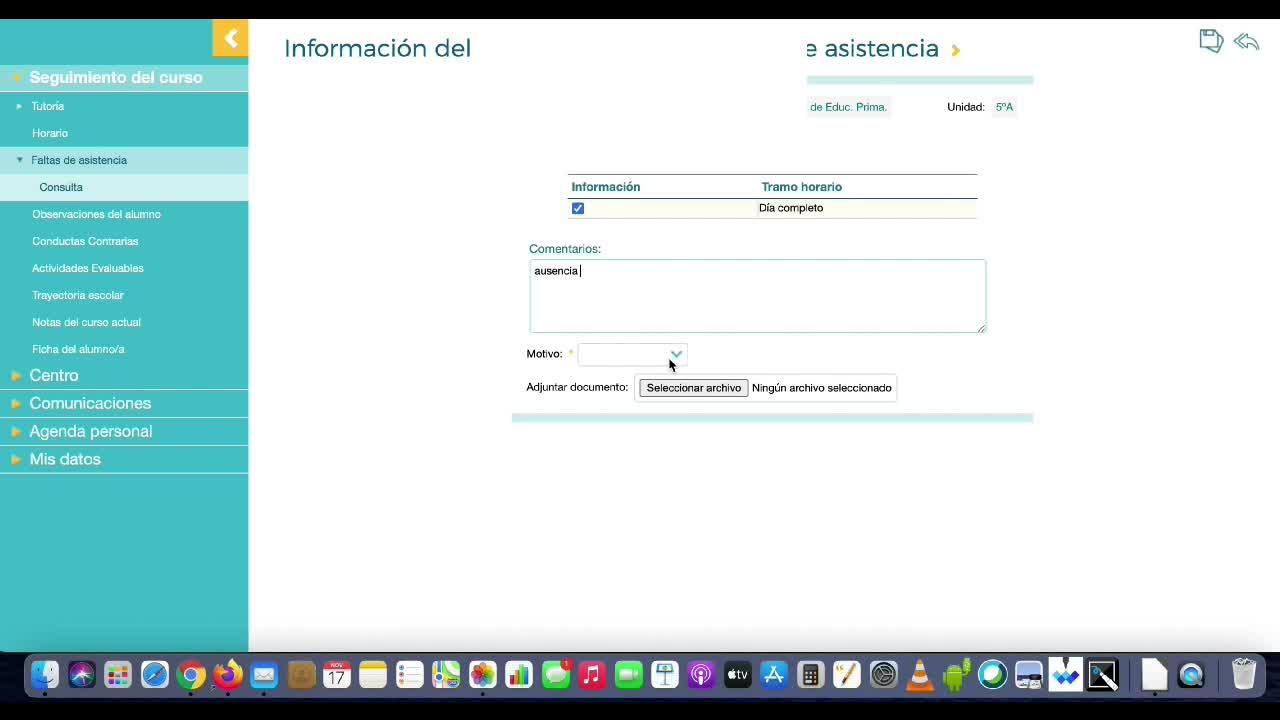Screen dimensions: 1280x720
Task: Open Android File Transfer from the Dock
Action: (957, 675)
